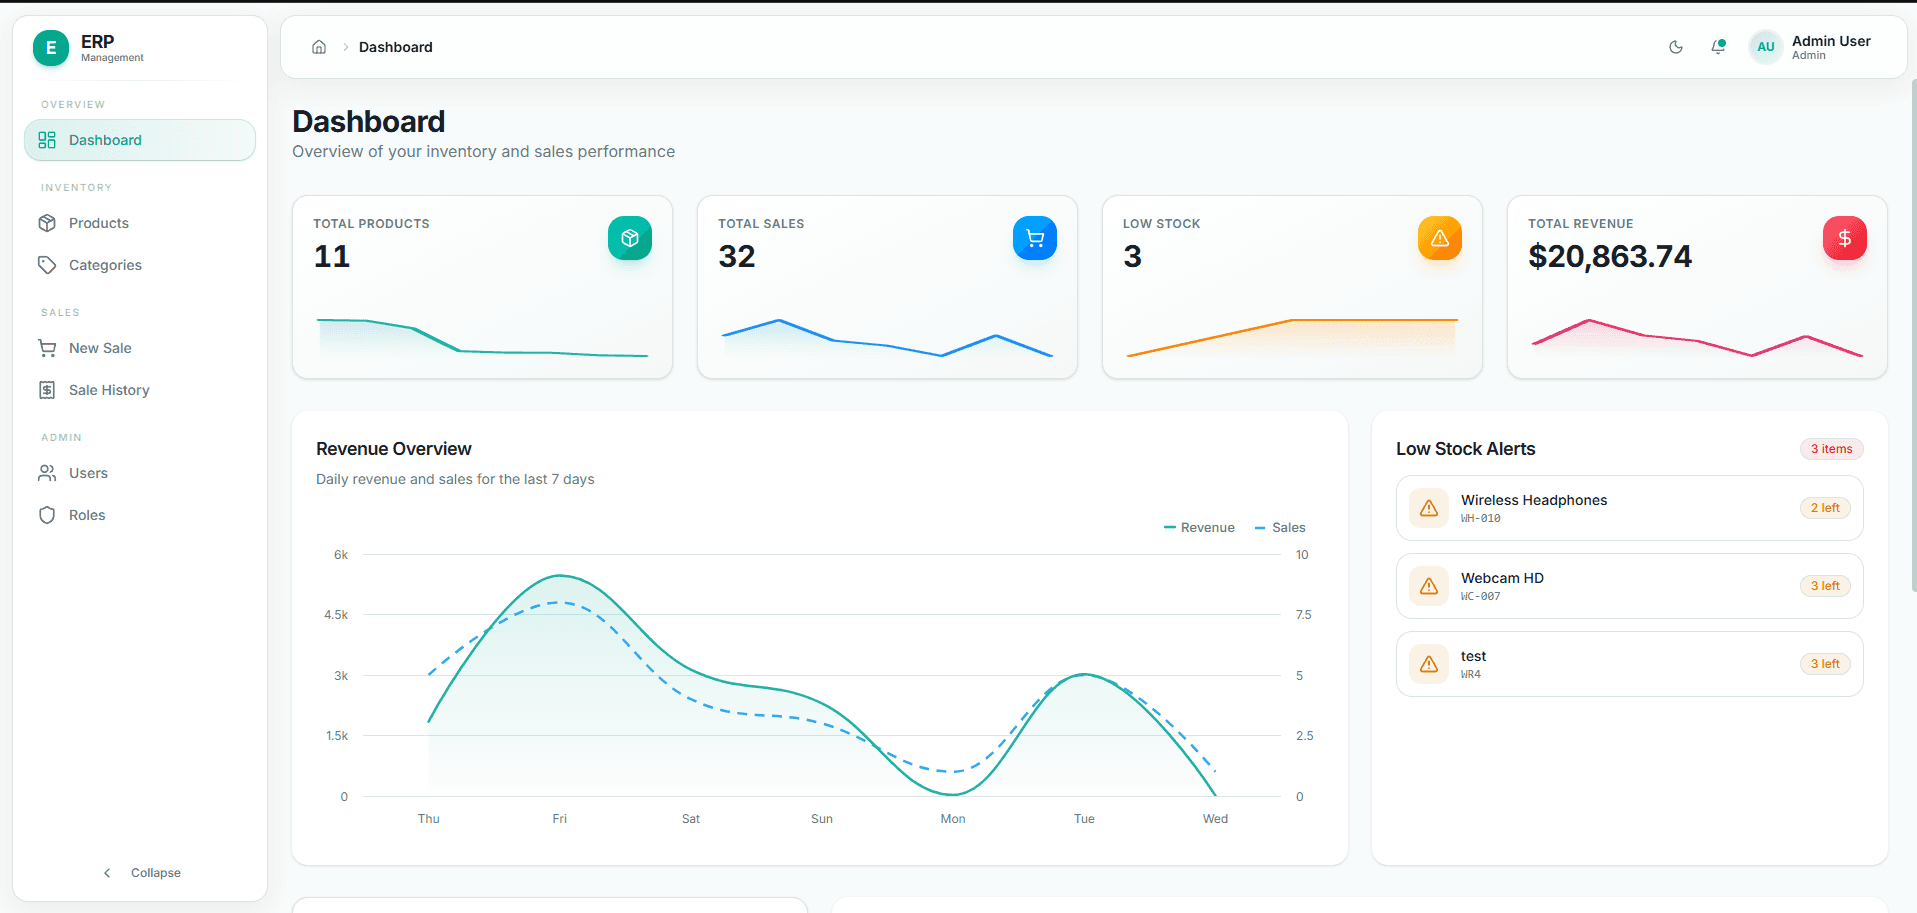Open the Webcam HD low stock alert
This screenshot has height=913, width=1917.
click(1629, 586)
